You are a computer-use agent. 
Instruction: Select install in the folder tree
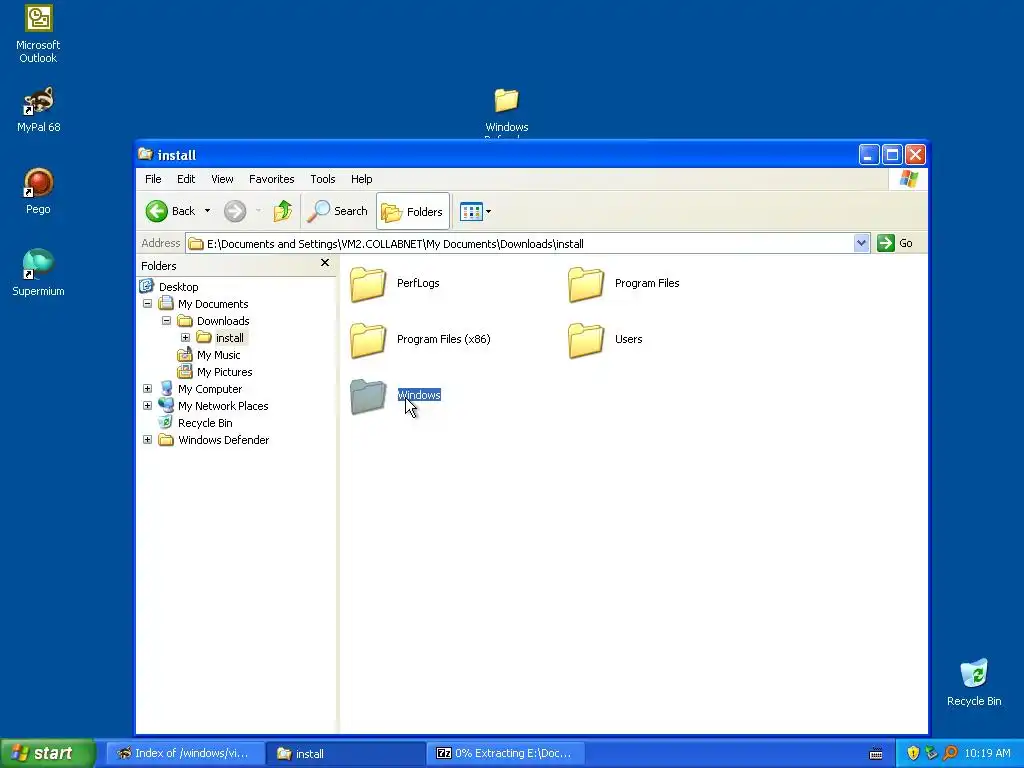pos(230,338)
